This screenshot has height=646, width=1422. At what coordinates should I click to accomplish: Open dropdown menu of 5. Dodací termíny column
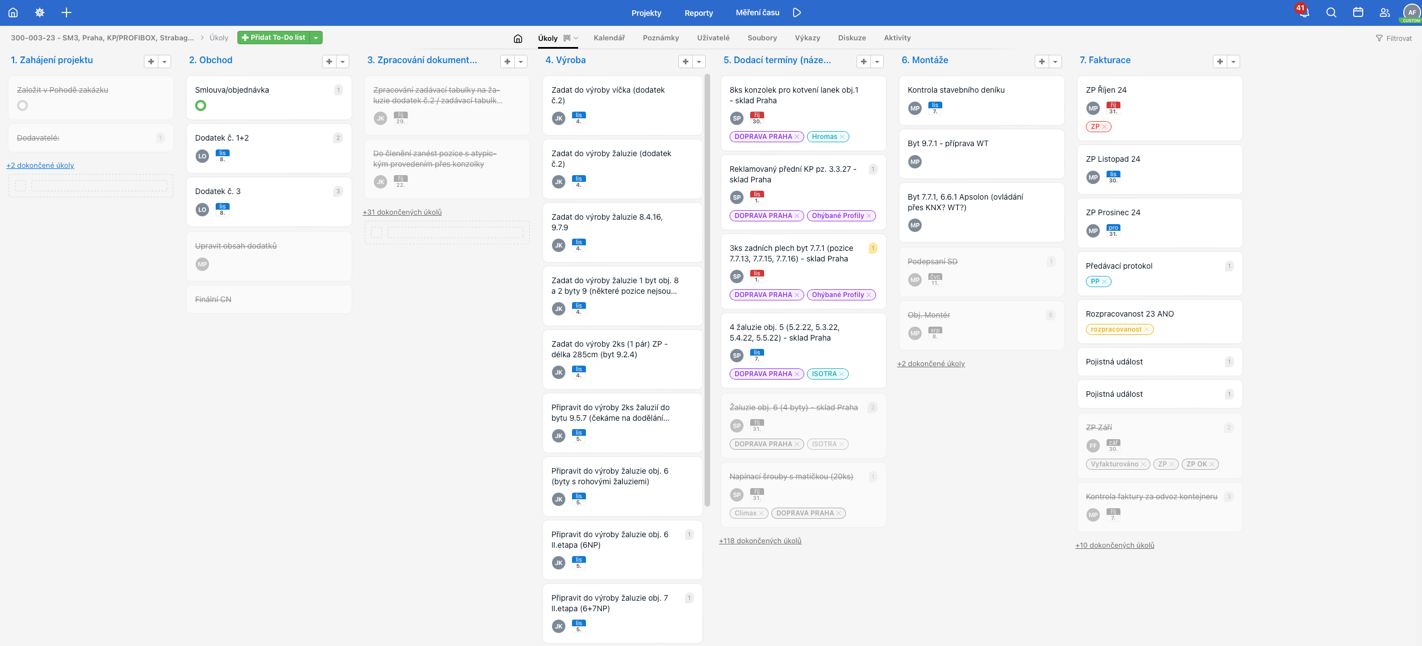877,61
